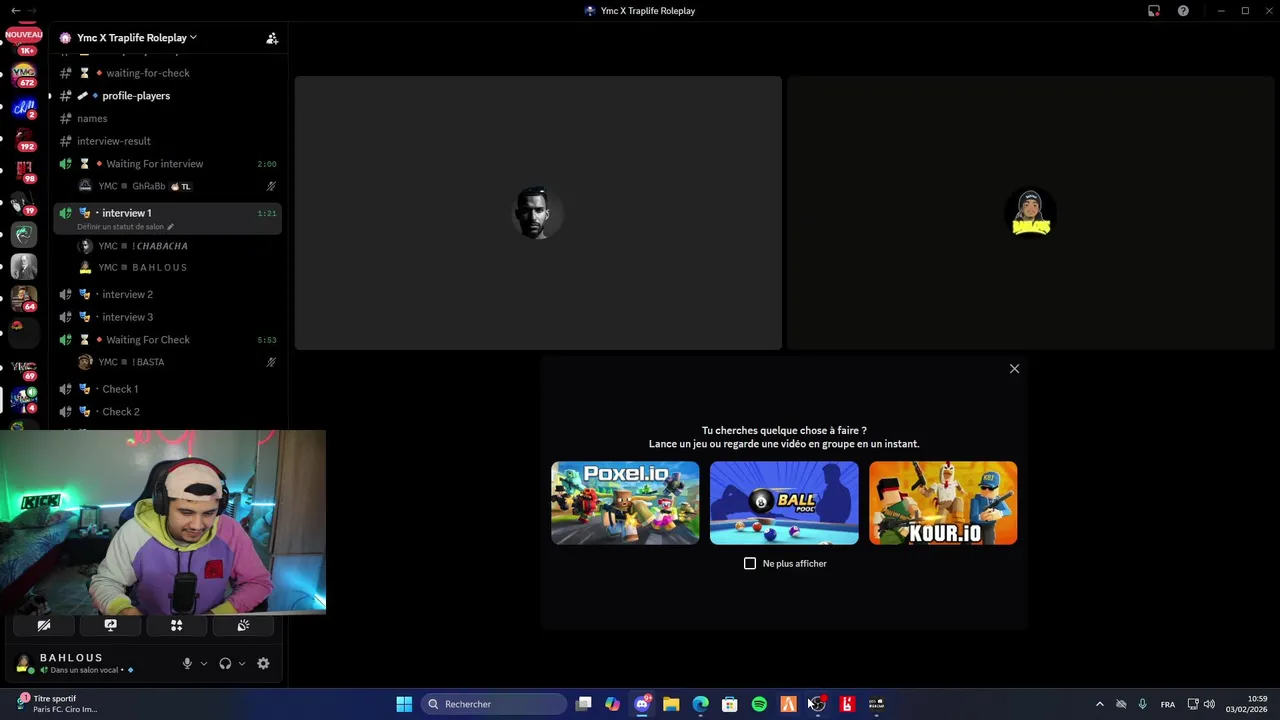
Task: Open server icon with 672 badge
Action: point(24,74)
